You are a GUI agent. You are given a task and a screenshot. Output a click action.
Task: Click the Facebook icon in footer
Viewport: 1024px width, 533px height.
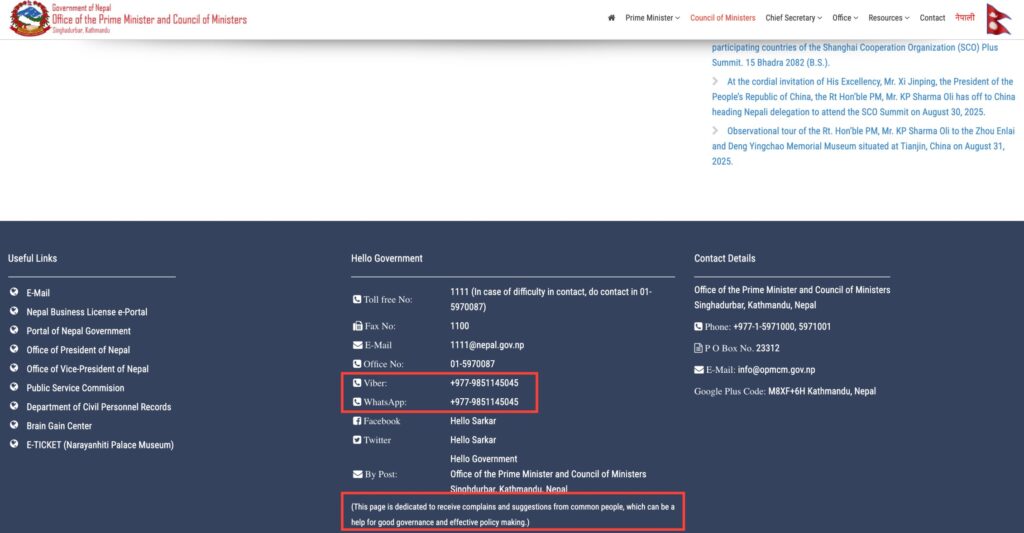[357, 421]
